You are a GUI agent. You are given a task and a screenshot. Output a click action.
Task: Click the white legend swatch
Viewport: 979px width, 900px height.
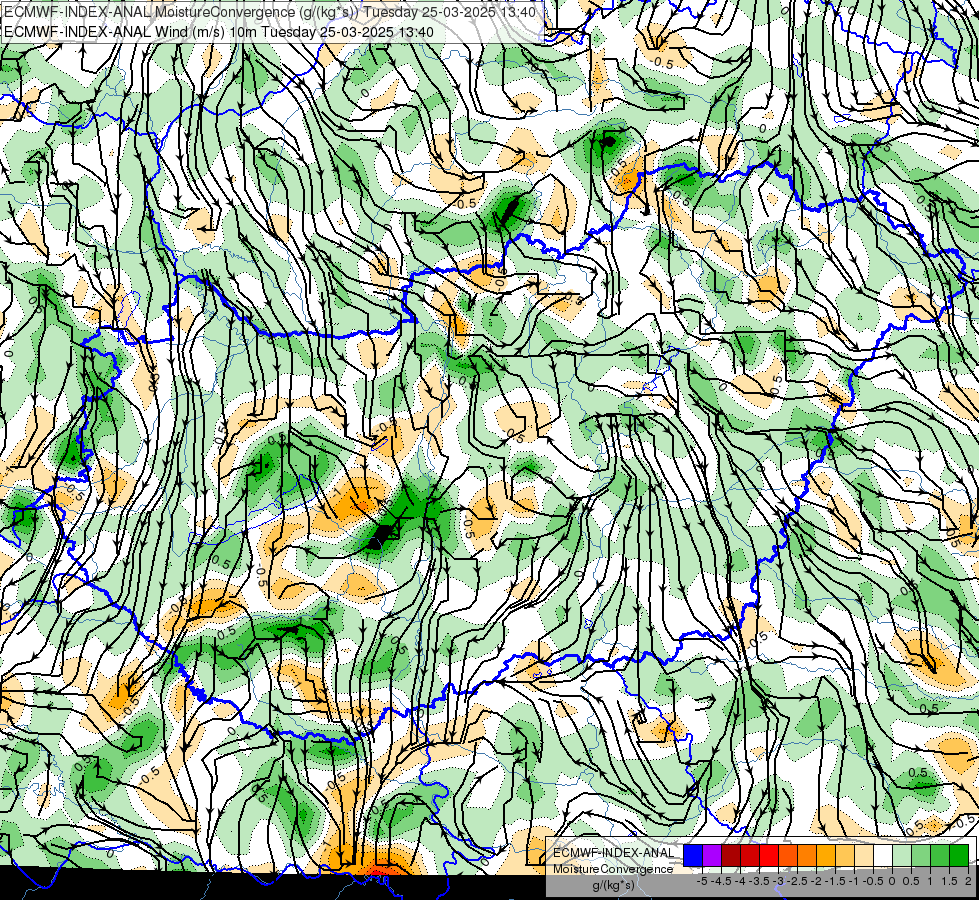(882, 855)
